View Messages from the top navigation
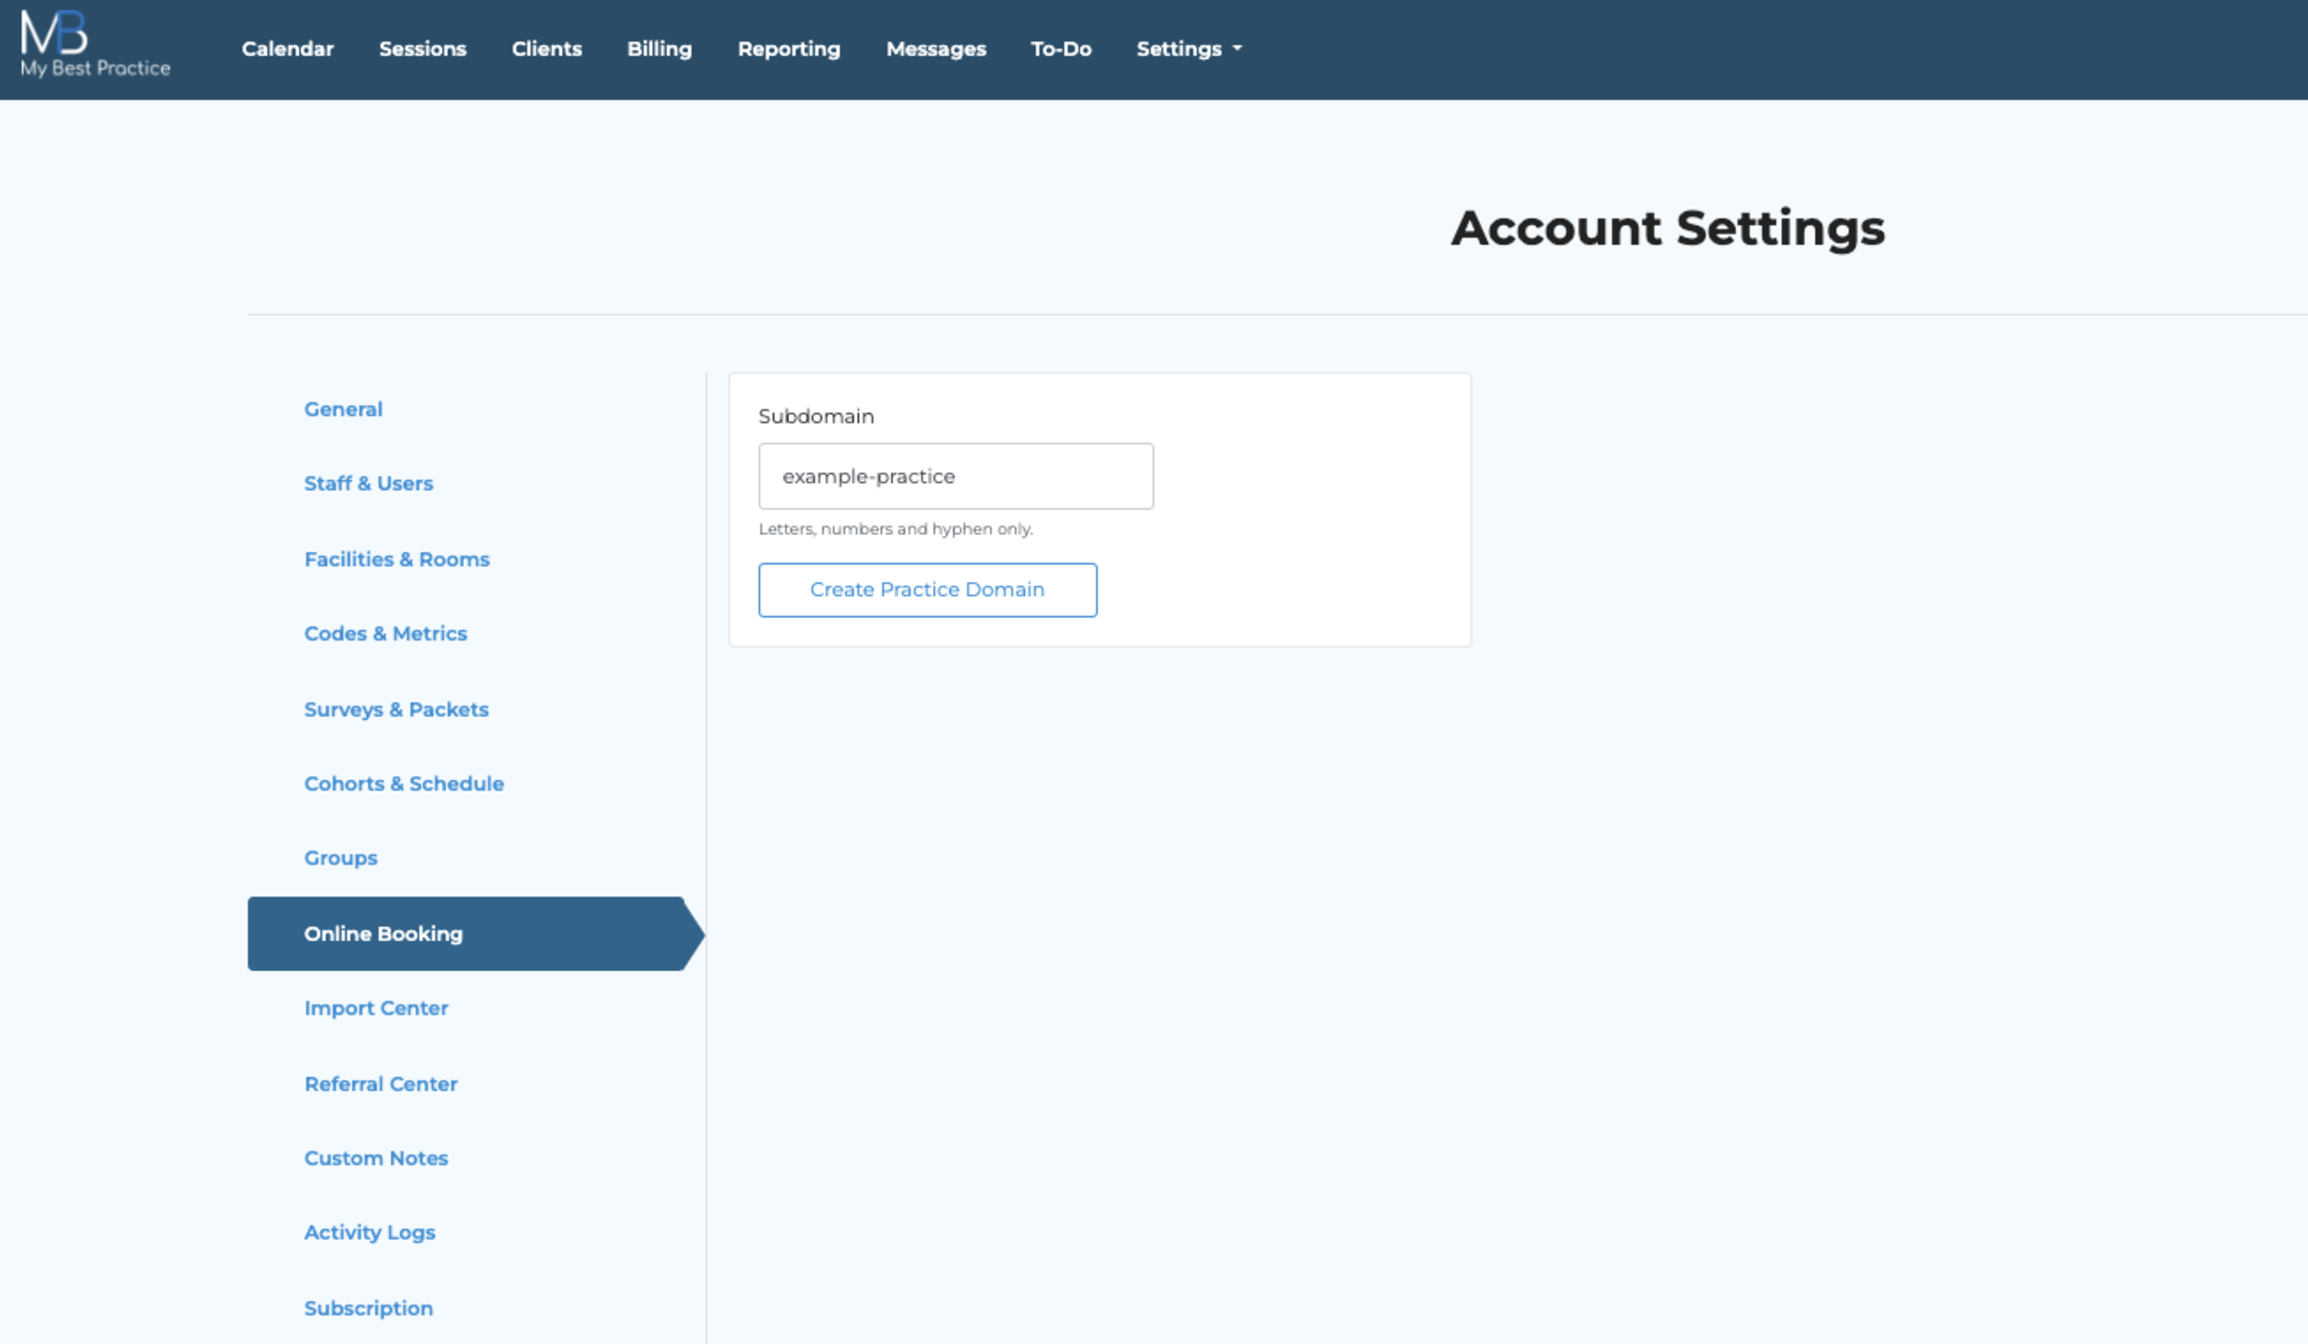This screenshot has height=1344, width=2308. pyautogui.click(x=935, y=49)
